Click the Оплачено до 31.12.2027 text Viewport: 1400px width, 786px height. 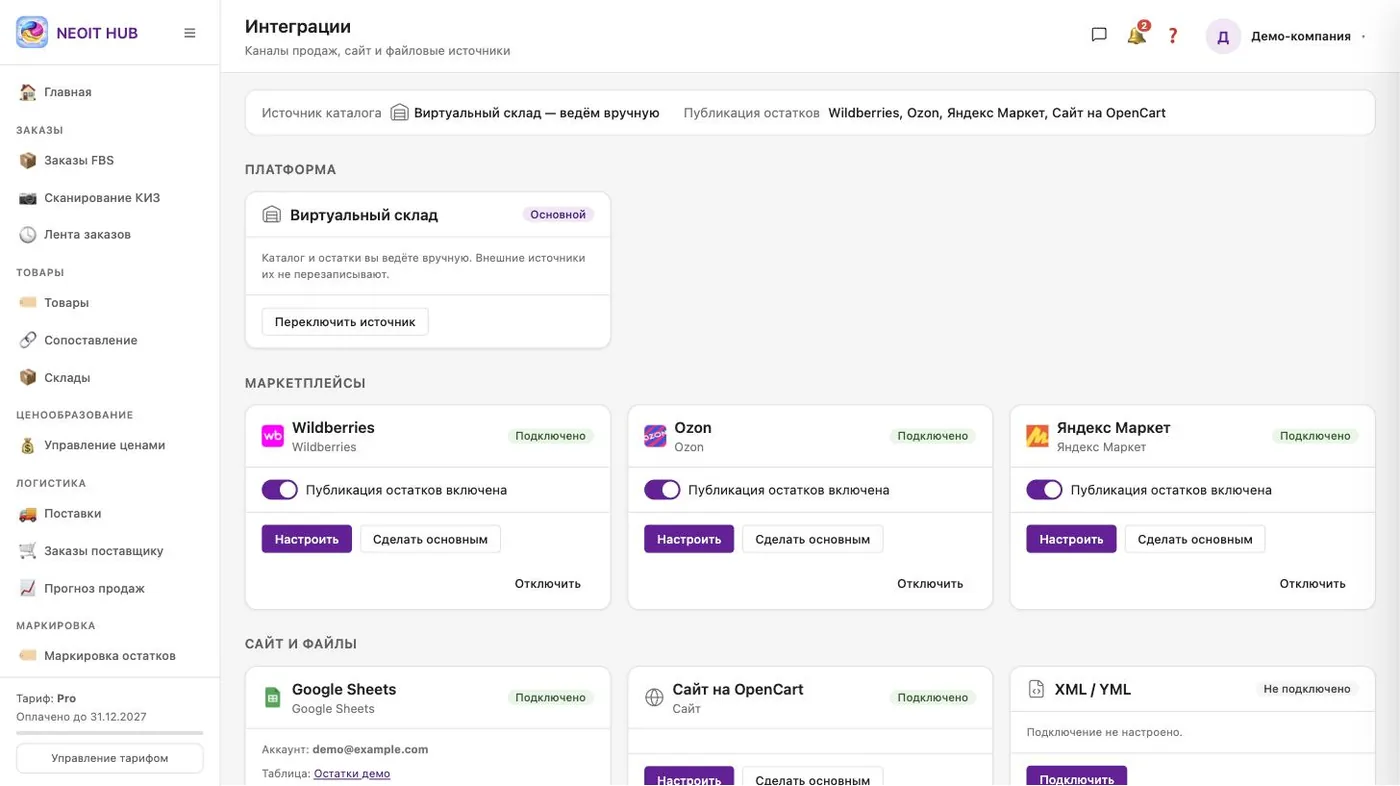coord(82,717)
